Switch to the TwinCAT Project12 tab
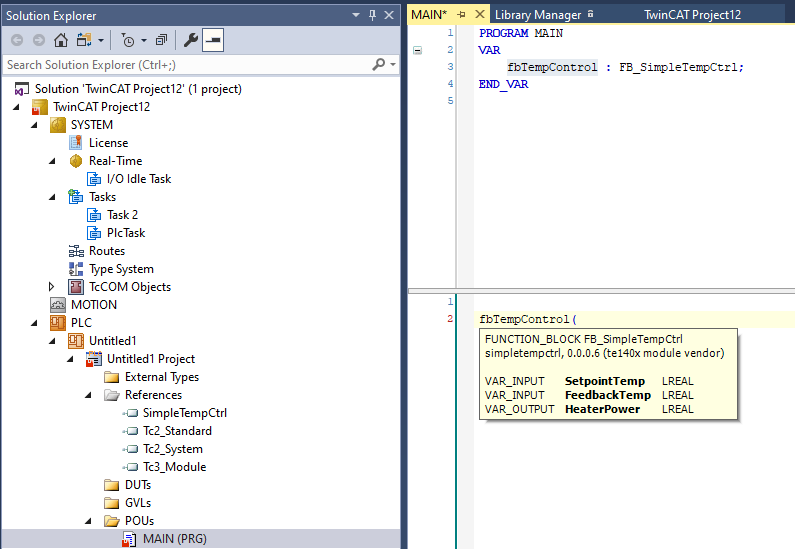 point(692,15)
